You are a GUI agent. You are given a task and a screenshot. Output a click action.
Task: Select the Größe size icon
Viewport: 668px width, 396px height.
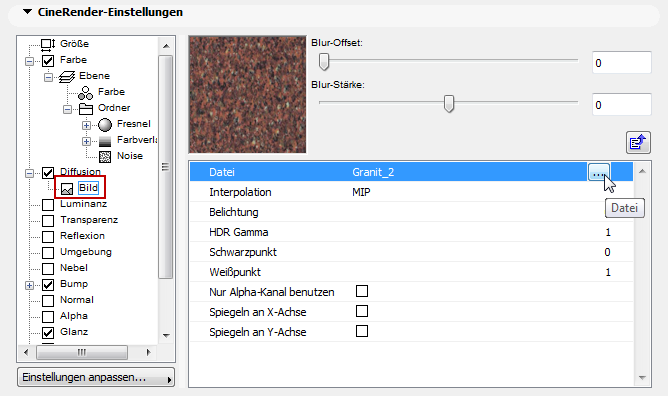click(x=48, y=44)
